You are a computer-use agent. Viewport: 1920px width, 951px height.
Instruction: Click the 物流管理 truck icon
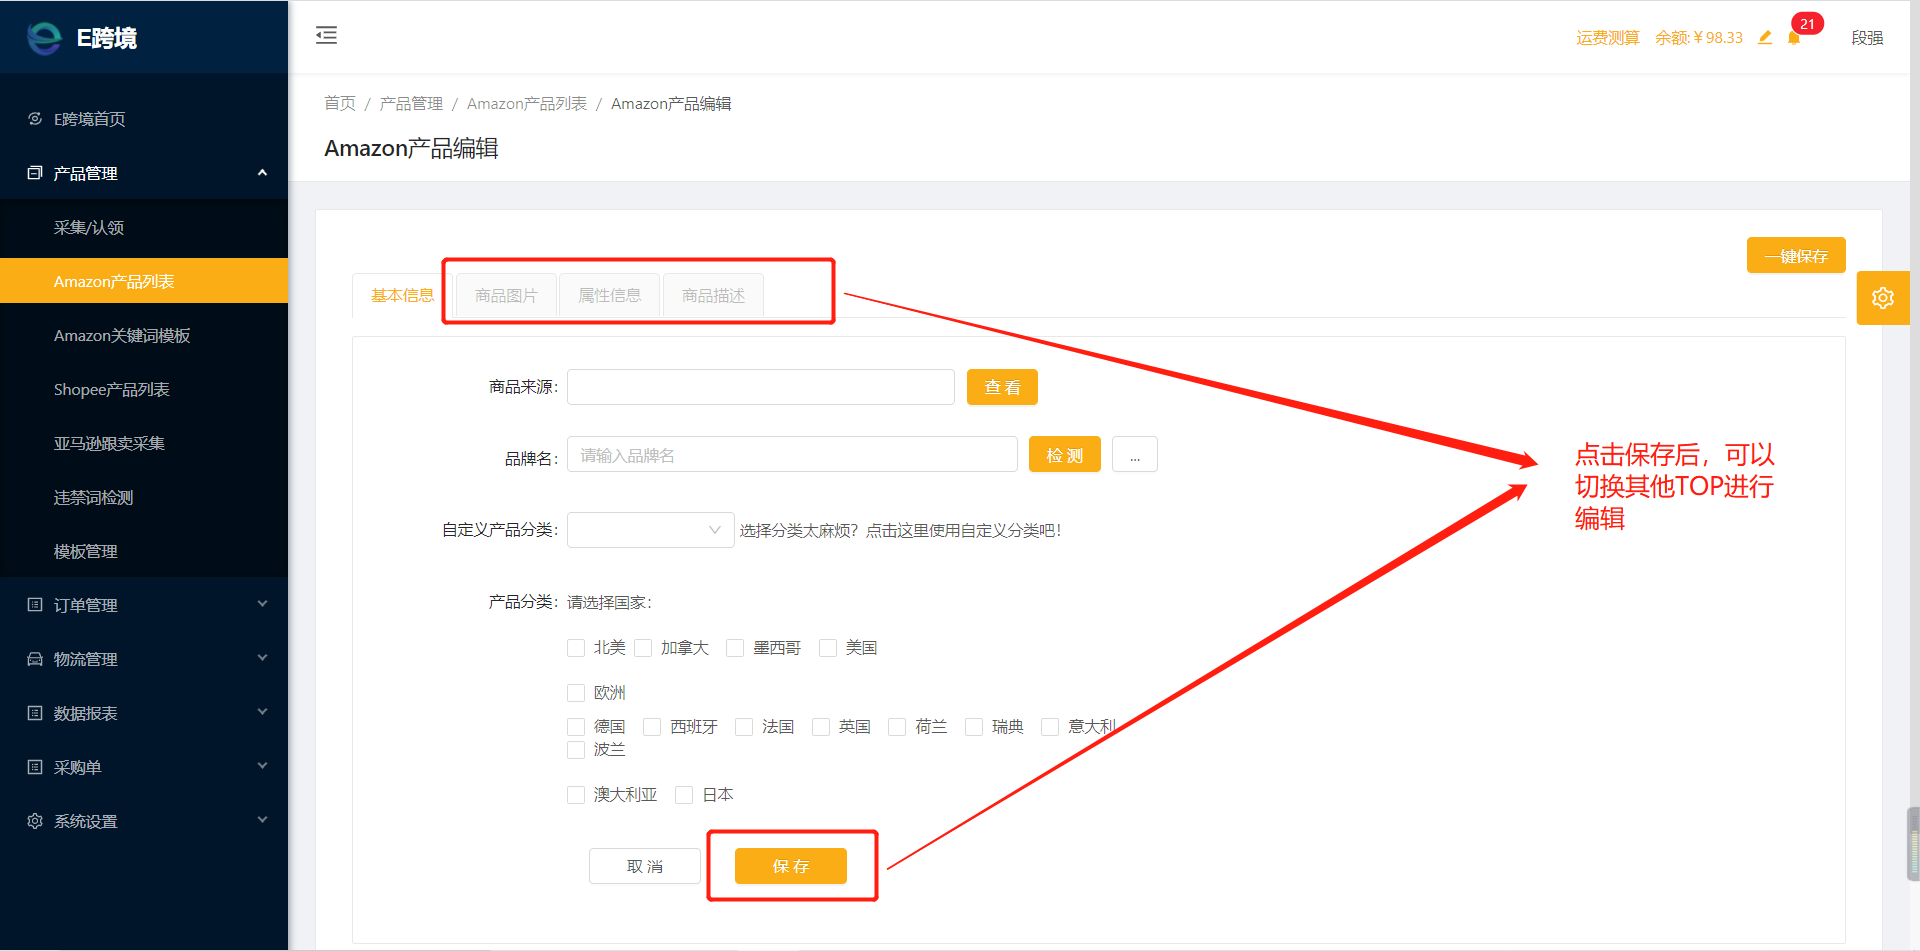pyautogui.click(x=35, y=659)
